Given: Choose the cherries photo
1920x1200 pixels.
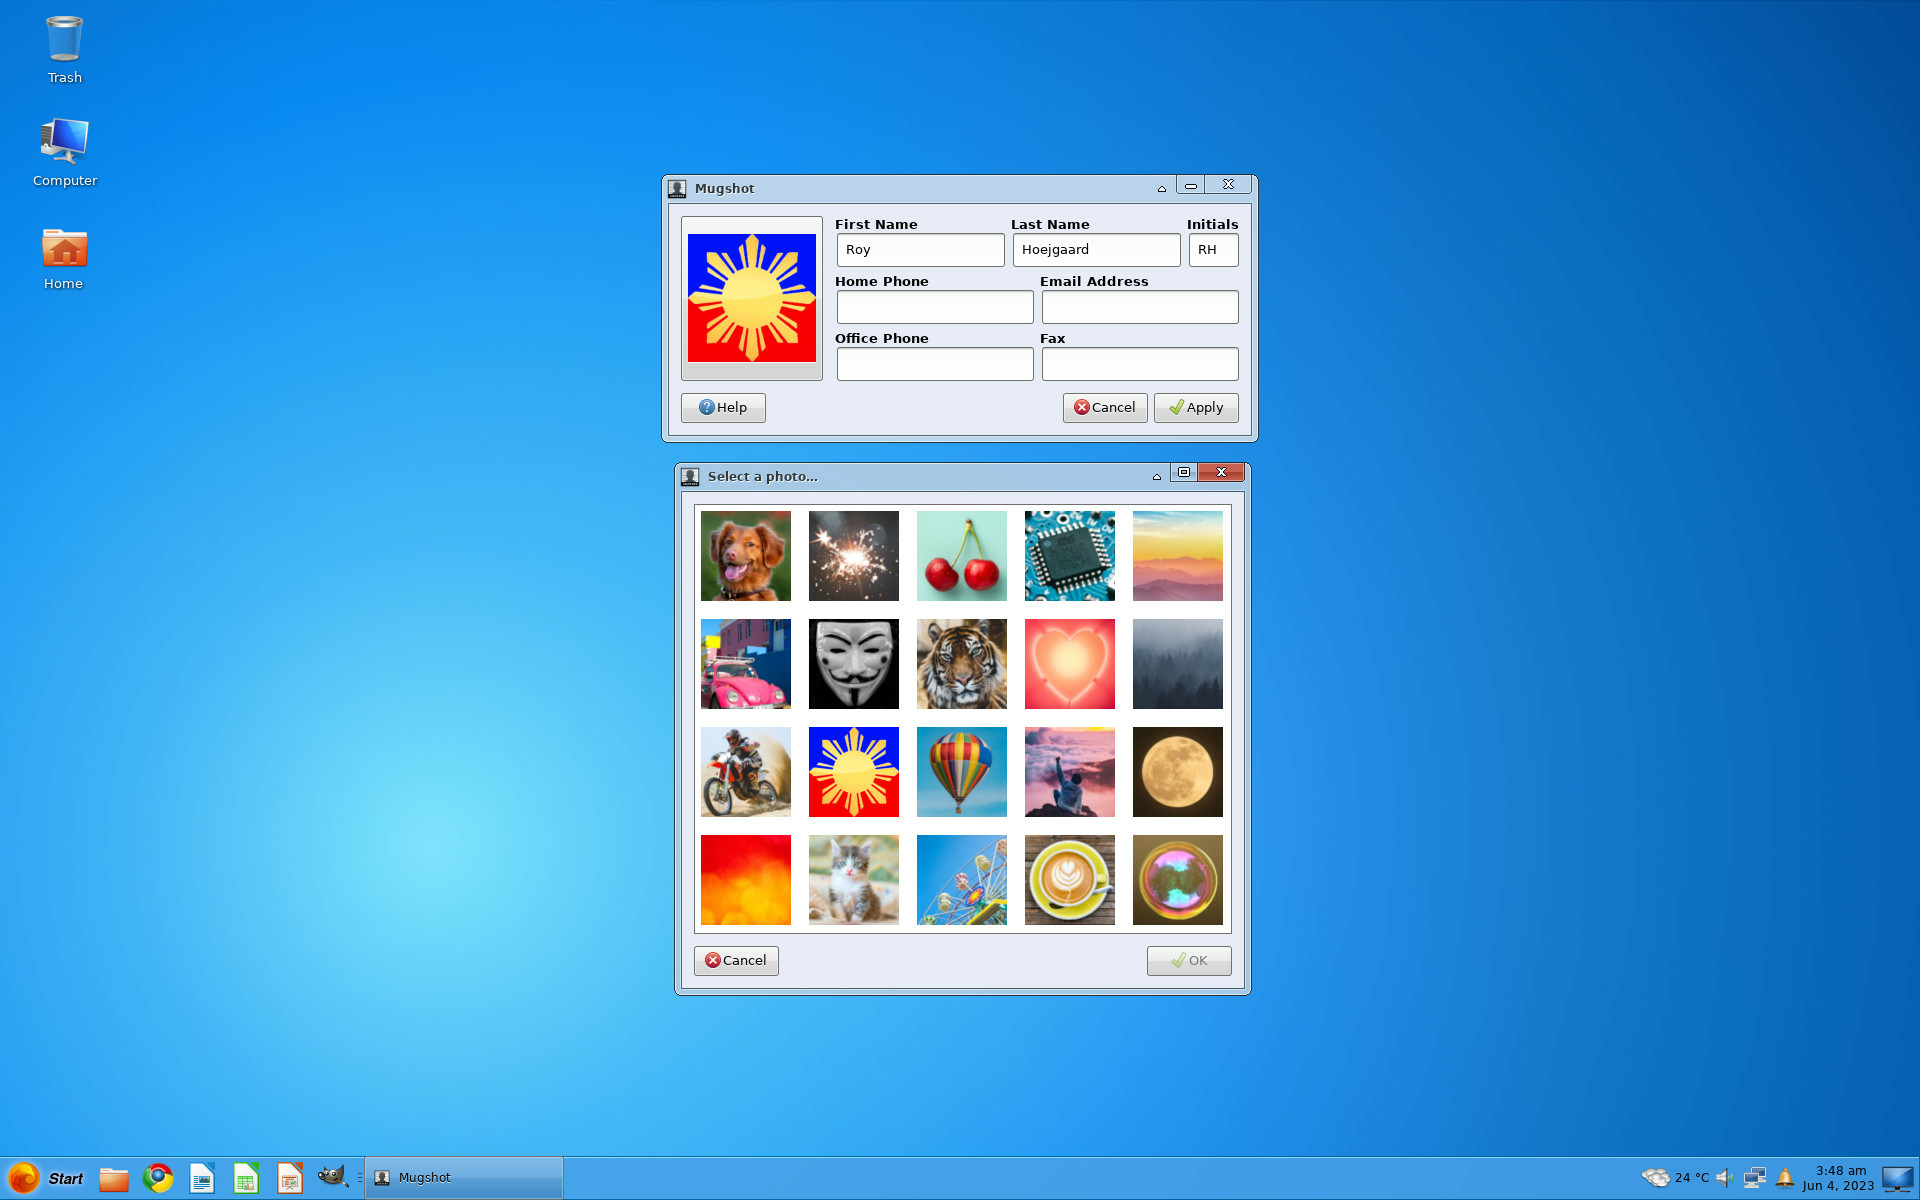Looking at the screenshot, I should pyautogui.click(x=961, y=556).
